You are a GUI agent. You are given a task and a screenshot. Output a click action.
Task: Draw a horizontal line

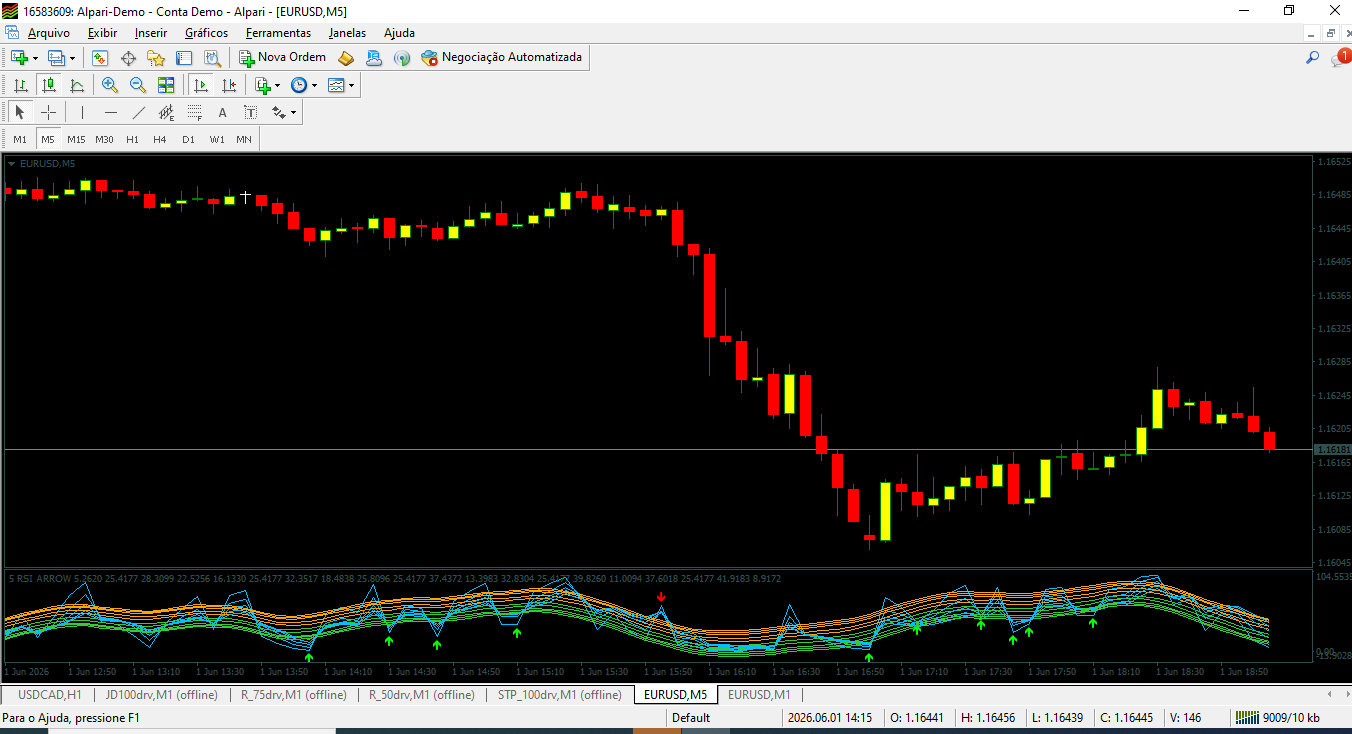coord(110,112)
